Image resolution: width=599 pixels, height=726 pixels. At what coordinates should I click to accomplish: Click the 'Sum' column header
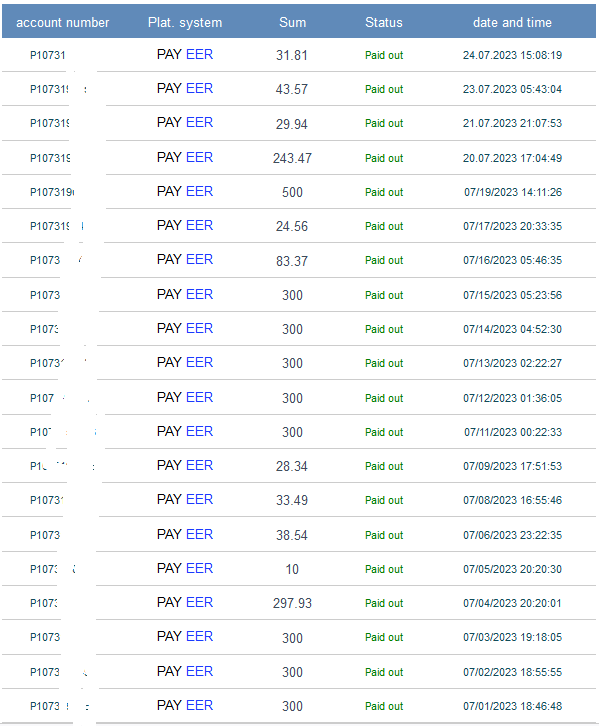click(293, 22)
